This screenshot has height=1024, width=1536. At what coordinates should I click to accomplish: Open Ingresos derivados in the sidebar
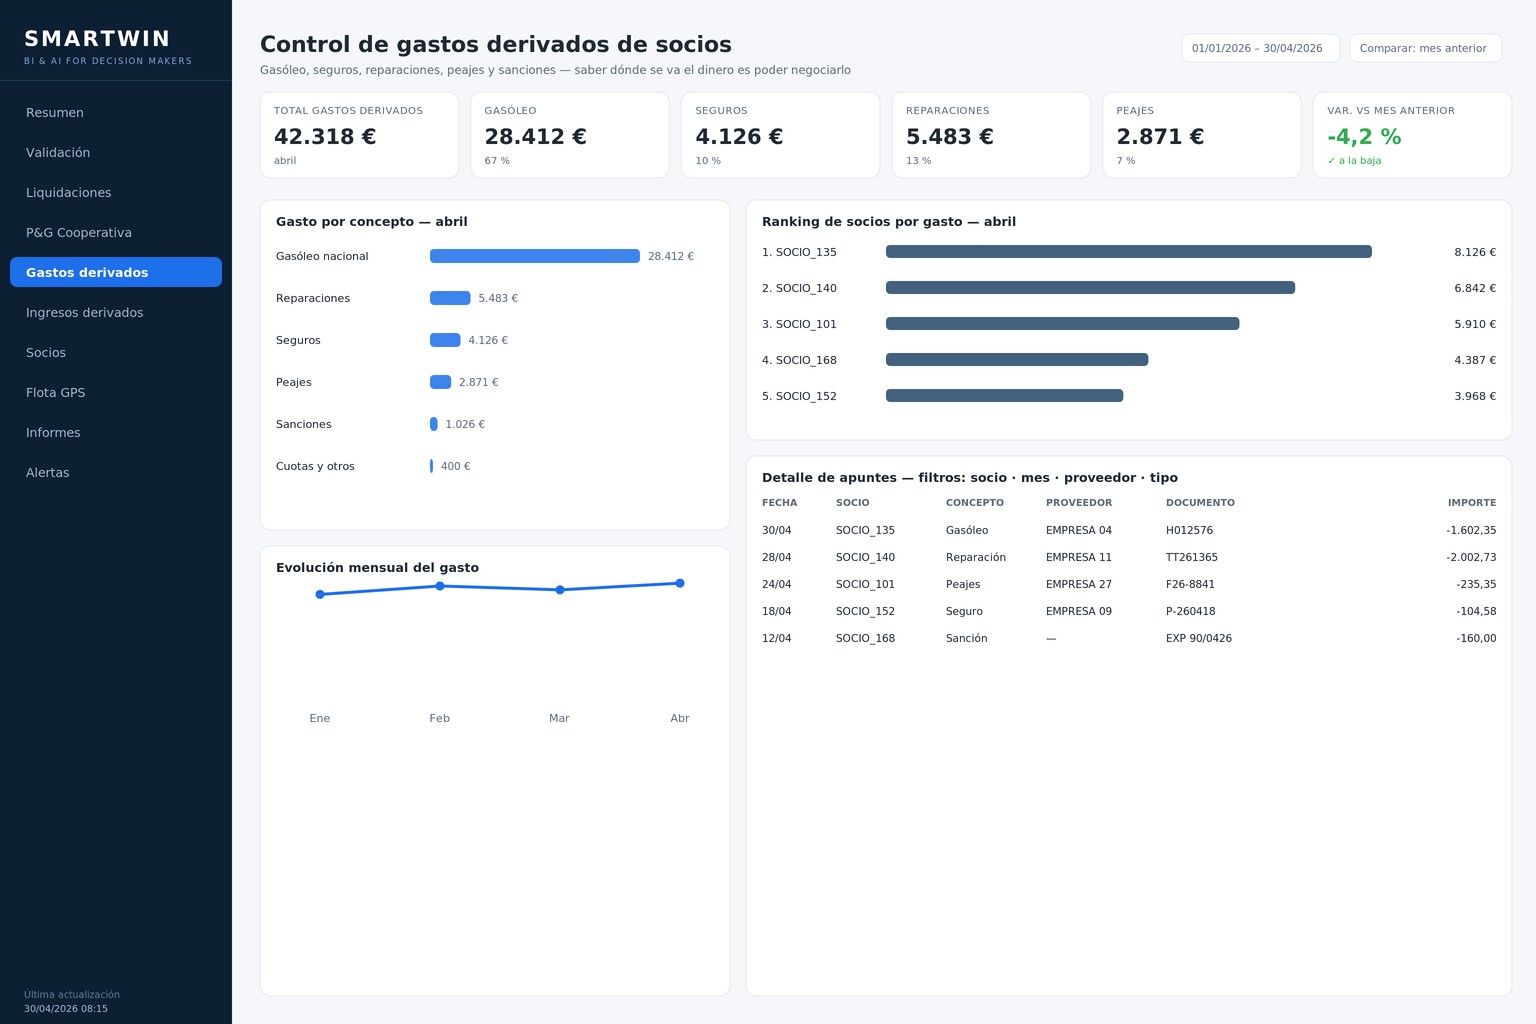tap(116, 312)
